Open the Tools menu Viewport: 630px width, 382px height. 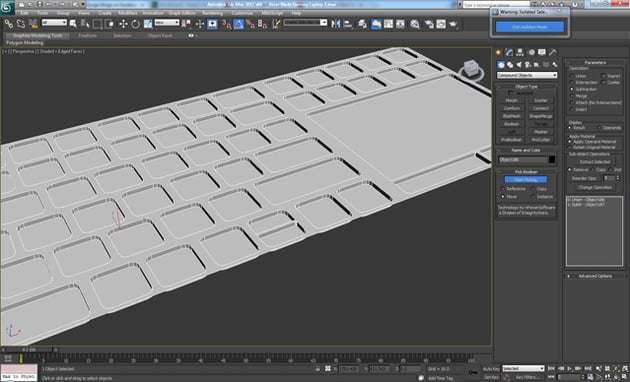point(43,13)
